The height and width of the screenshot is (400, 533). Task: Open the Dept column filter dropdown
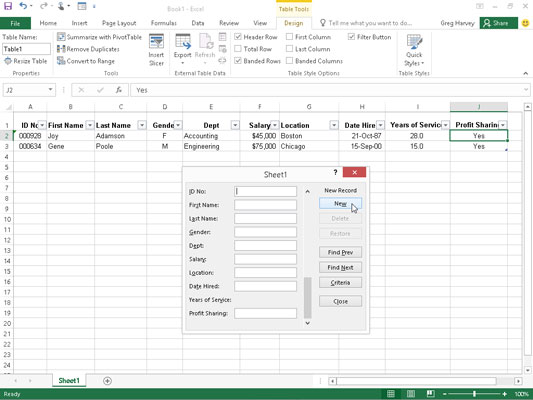(235, 125)
